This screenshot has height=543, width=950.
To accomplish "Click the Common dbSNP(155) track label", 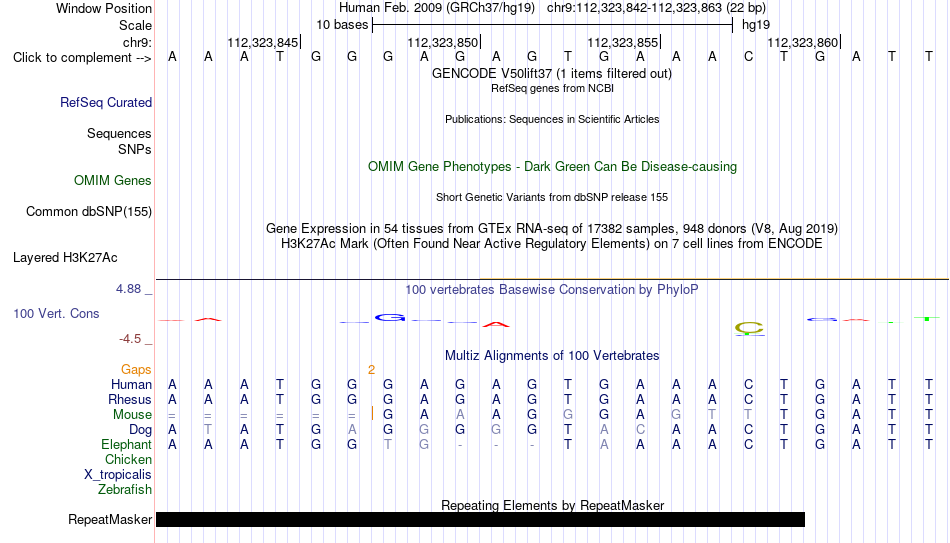I will pos(89,212).
